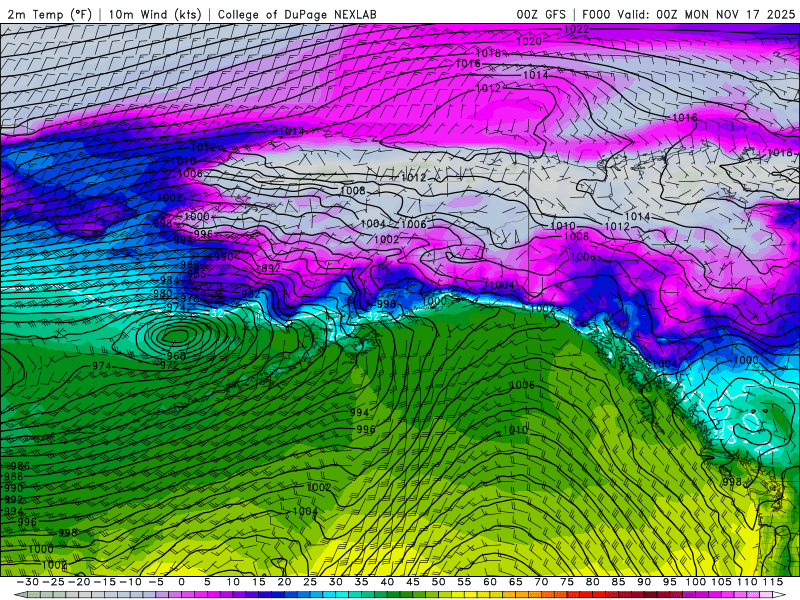
Task: Click the 90 value on temperature scale
Action: (x=644, y=582)
